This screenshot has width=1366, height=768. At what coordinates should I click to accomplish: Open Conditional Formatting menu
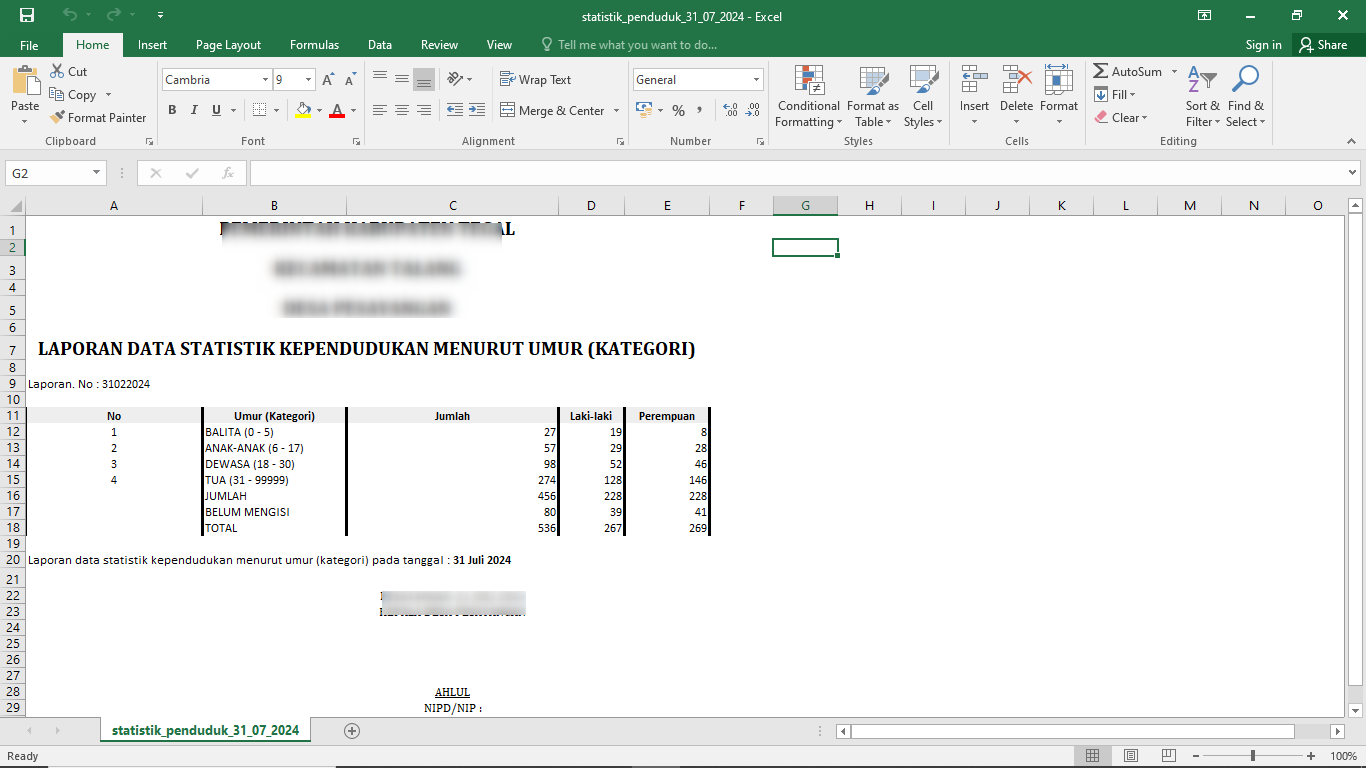pyautogui.click(x=809, y=97)
